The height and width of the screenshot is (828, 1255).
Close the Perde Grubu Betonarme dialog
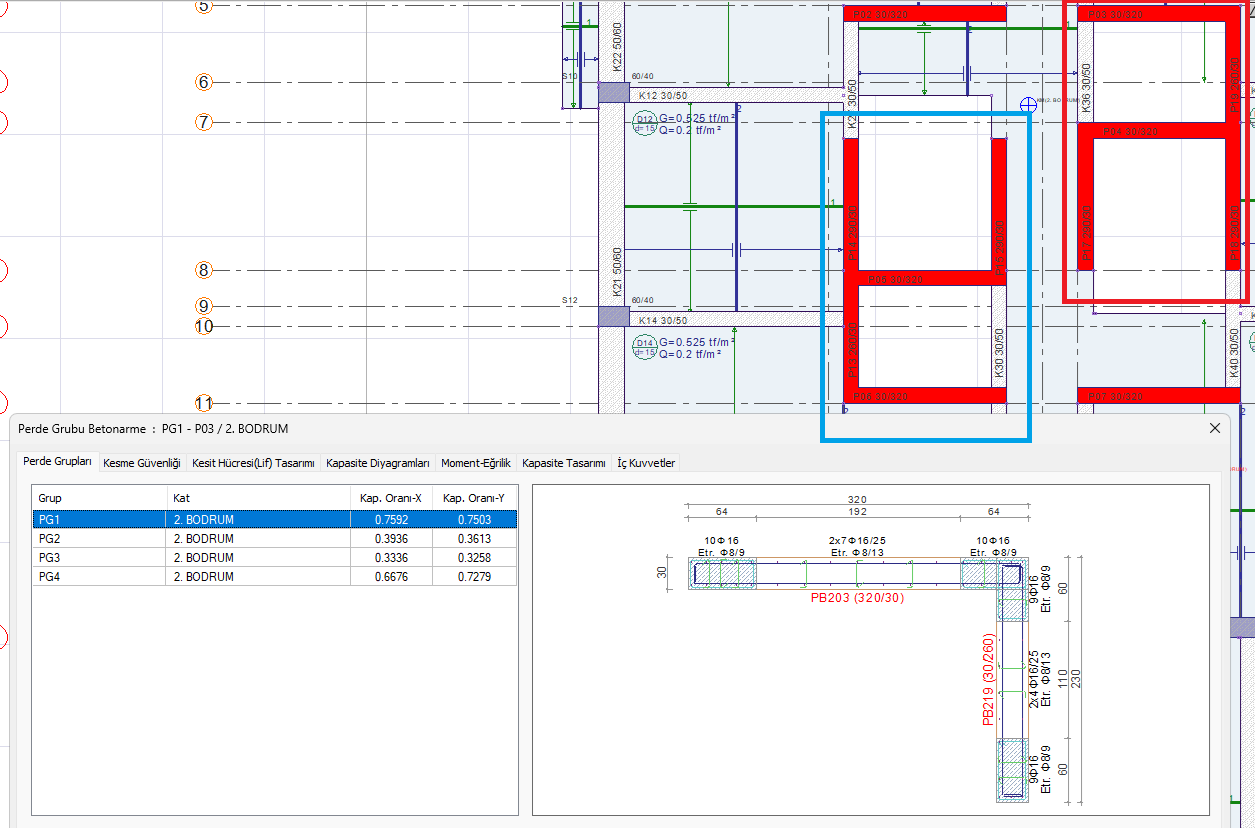(1215, 428)
